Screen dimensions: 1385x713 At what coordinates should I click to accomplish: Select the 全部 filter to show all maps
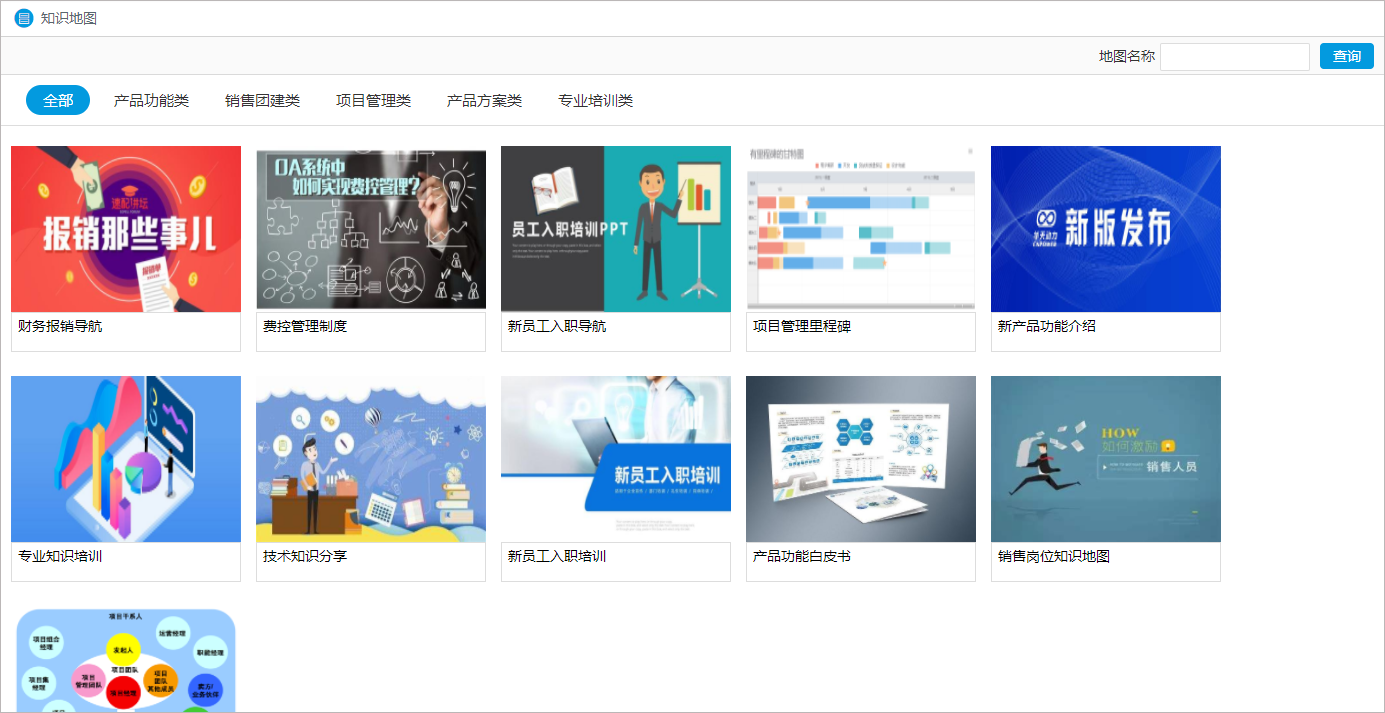(57, 100)
